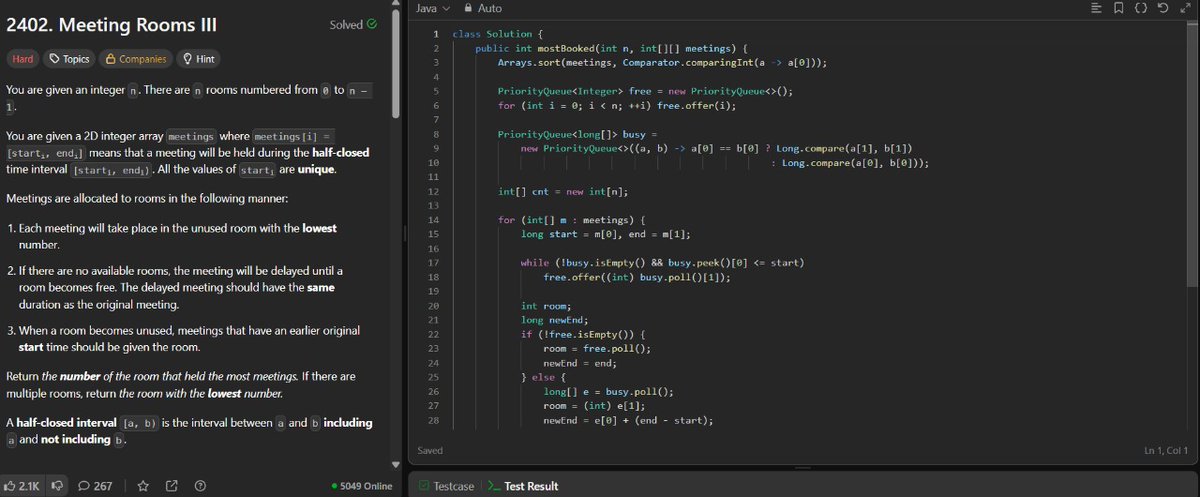Click the bookmark icon in editor toolbar
This screenshot has width=1200, height=497.
[x=1119, y=8]
